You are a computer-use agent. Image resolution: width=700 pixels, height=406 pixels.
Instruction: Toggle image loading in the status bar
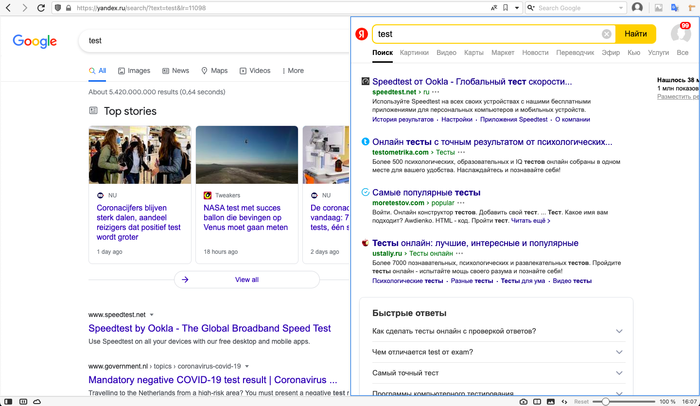point(549,400)
